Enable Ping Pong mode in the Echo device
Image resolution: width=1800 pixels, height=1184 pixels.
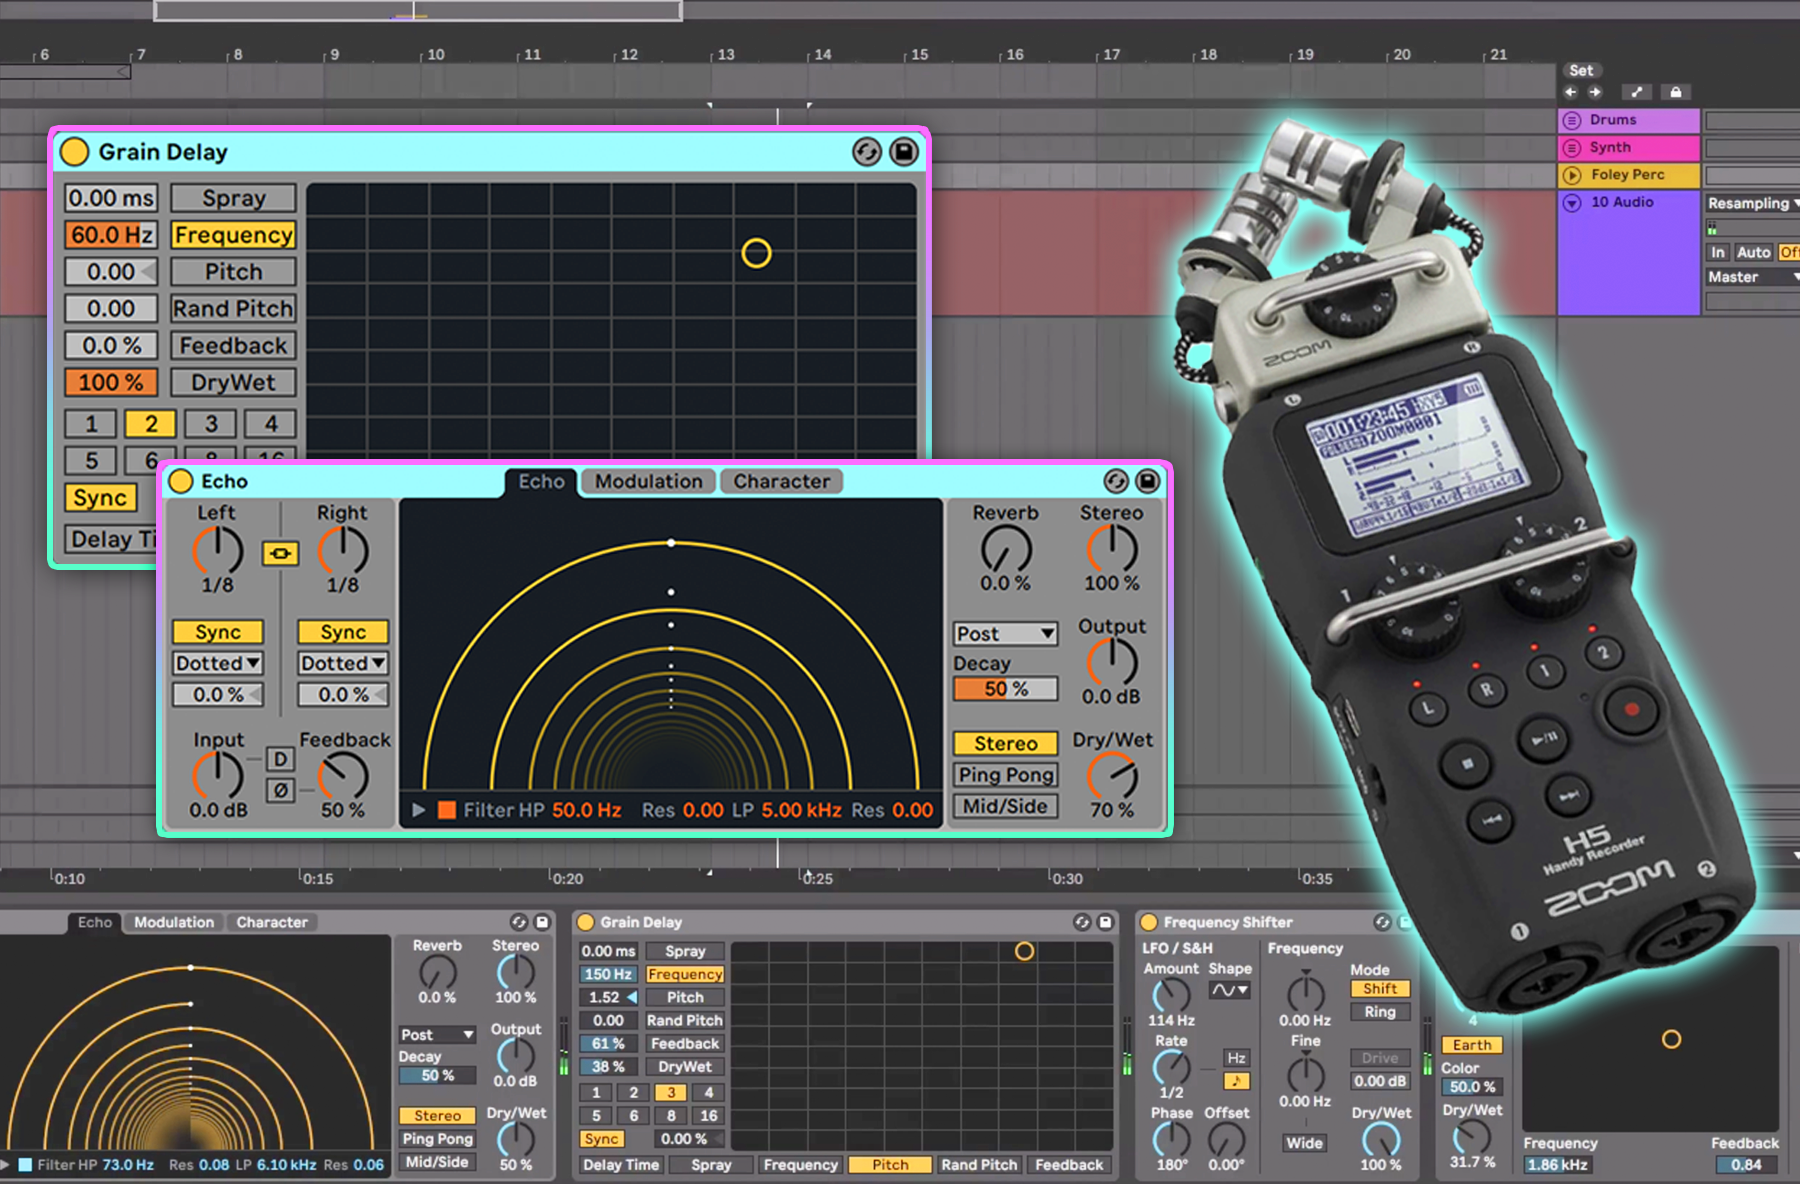tap(1005, 774)
